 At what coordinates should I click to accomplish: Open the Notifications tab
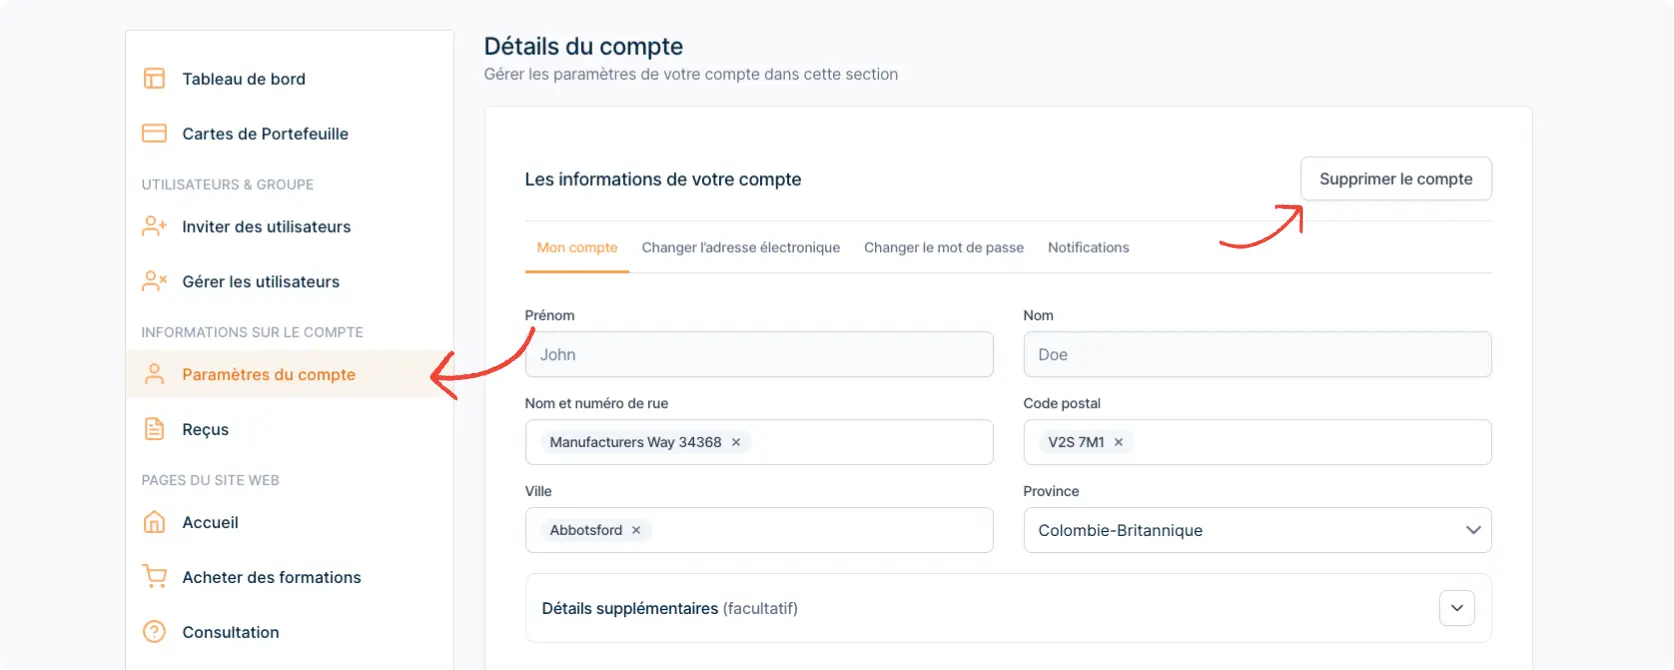click(x=1088, y=248)
